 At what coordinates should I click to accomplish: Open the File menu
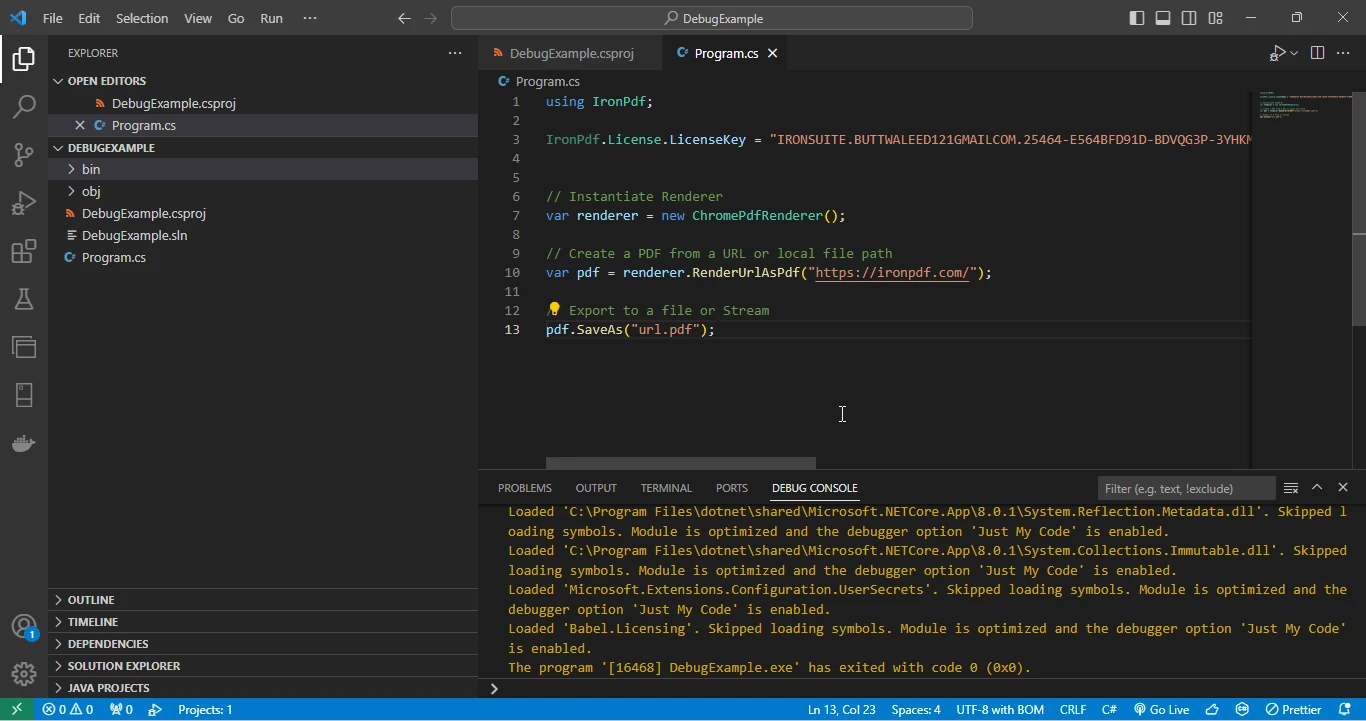53,18
